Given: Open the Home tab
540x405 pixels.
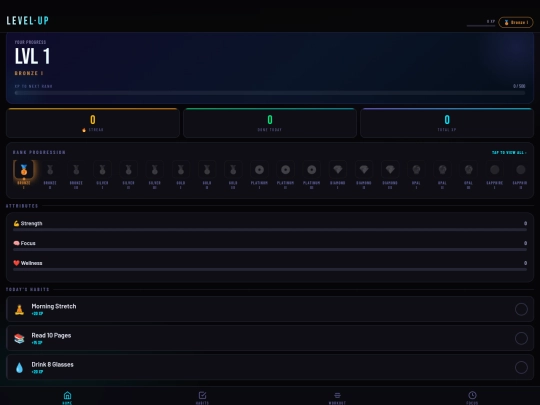Looking at the screenshot, I should [x=68, y=397].
